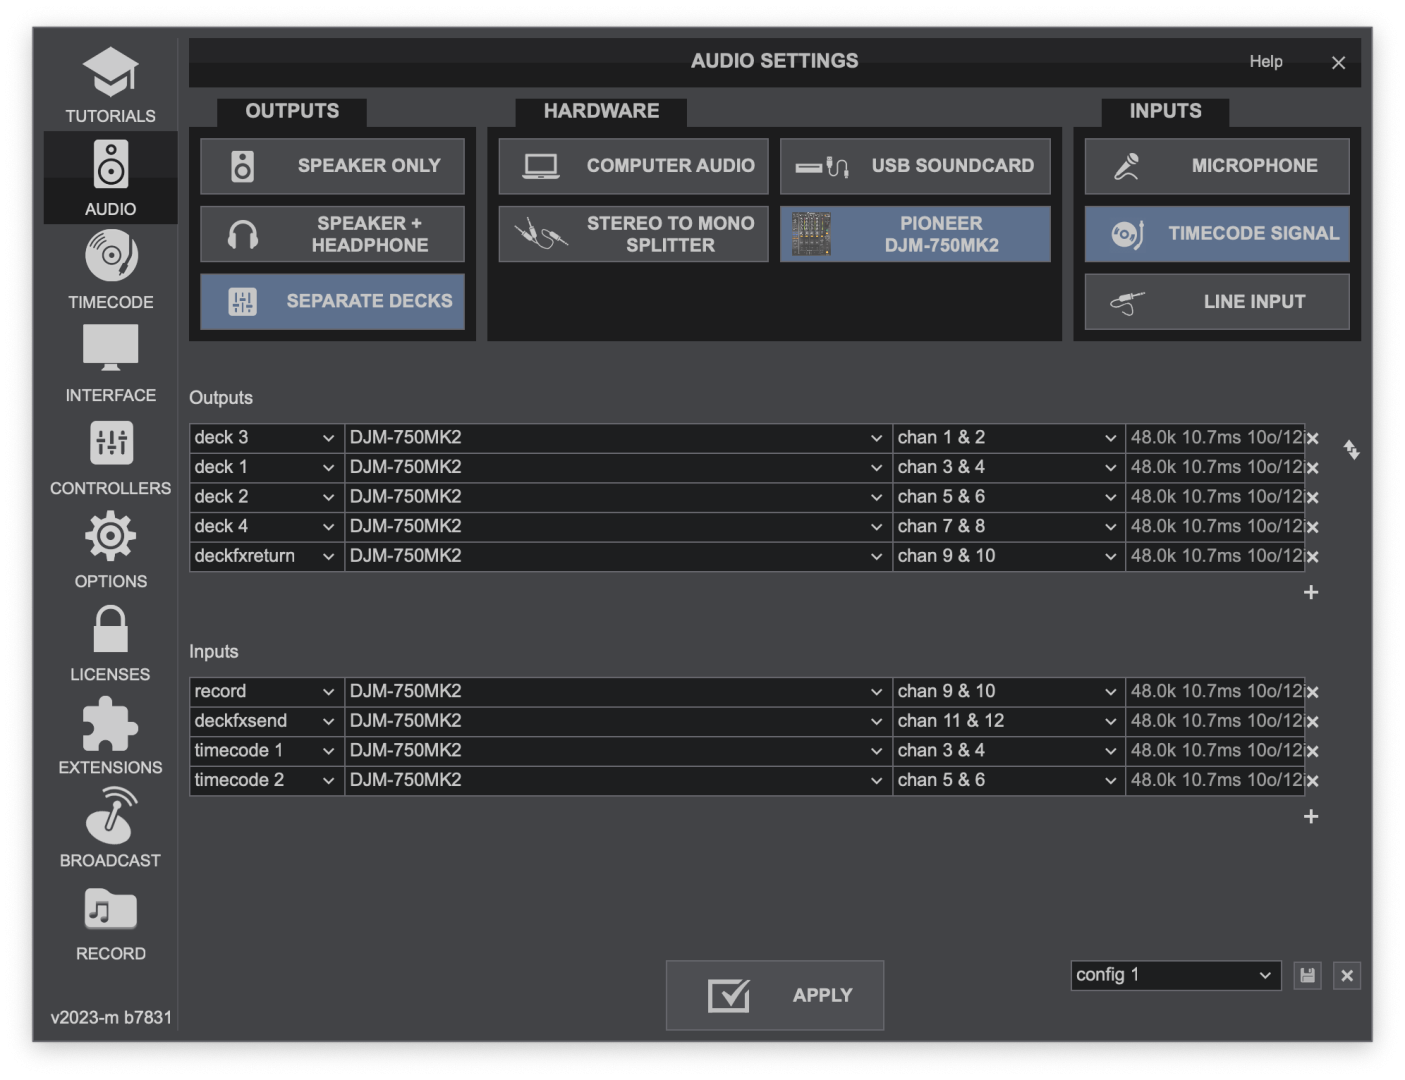This screenshot has height=1080, width=1405.
Task: Toggle Pioneer DJM-750MK2 hardware
Action: click(x=915, y=234)
